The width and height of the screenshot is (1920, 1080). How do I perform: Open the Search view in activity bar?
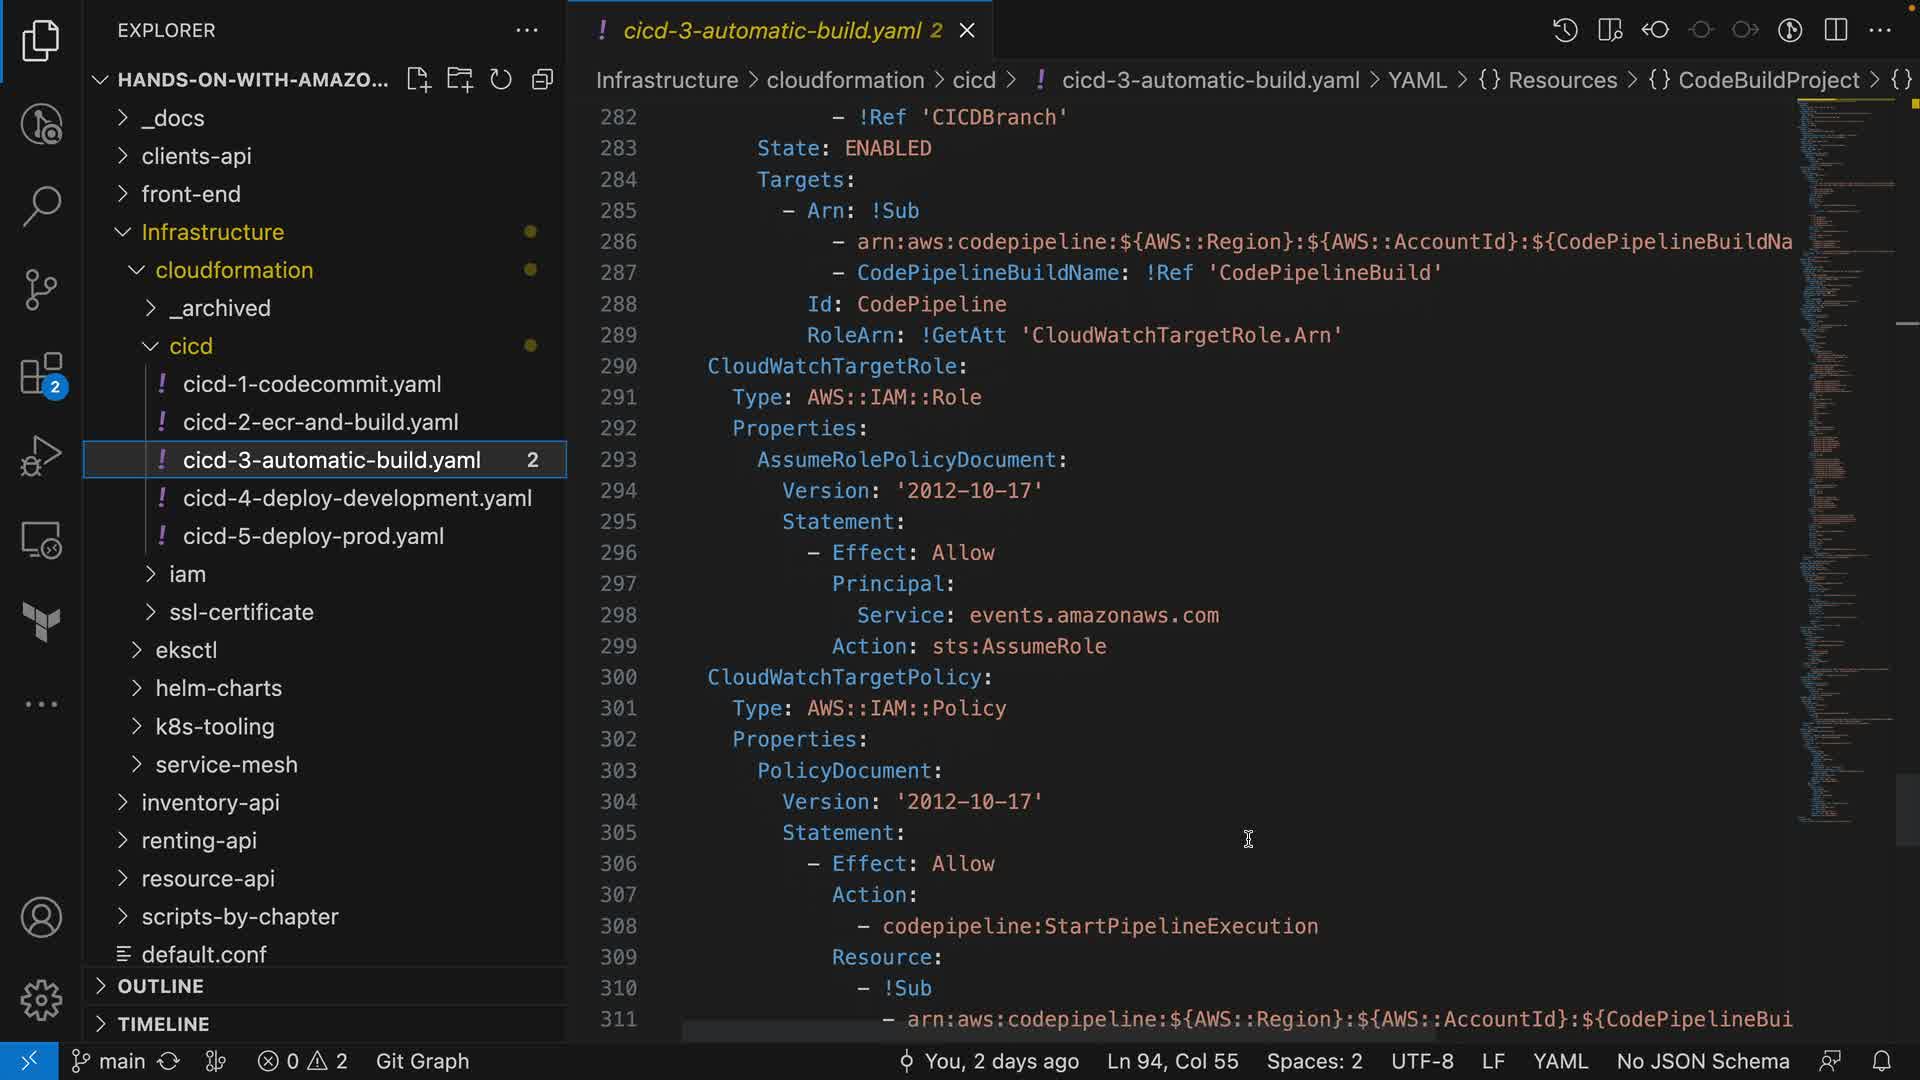pos(41,206)
